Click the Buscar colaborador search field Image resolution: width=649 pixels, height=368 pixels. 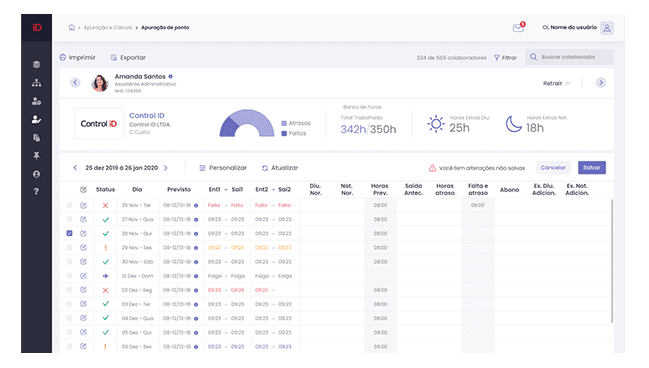pos(570,57)
